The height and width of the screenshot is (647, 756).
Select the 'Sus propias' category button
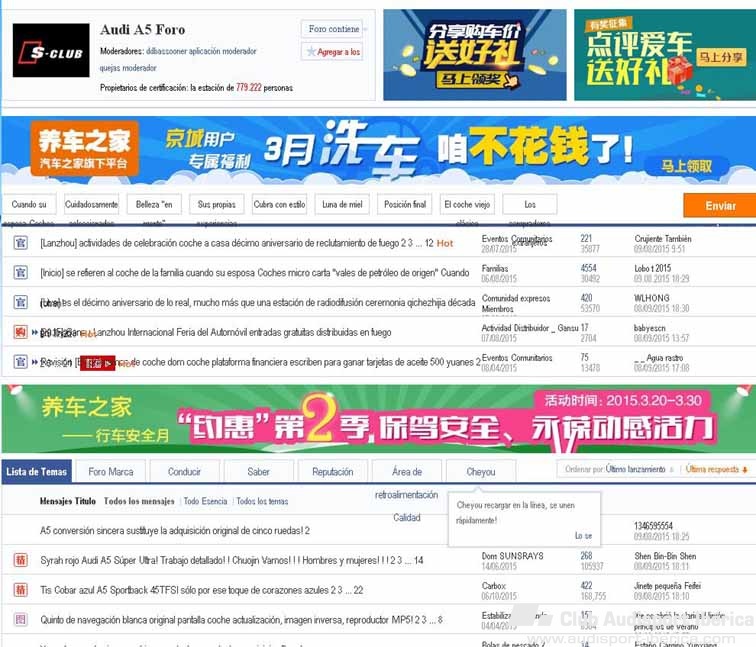(216, 204)
